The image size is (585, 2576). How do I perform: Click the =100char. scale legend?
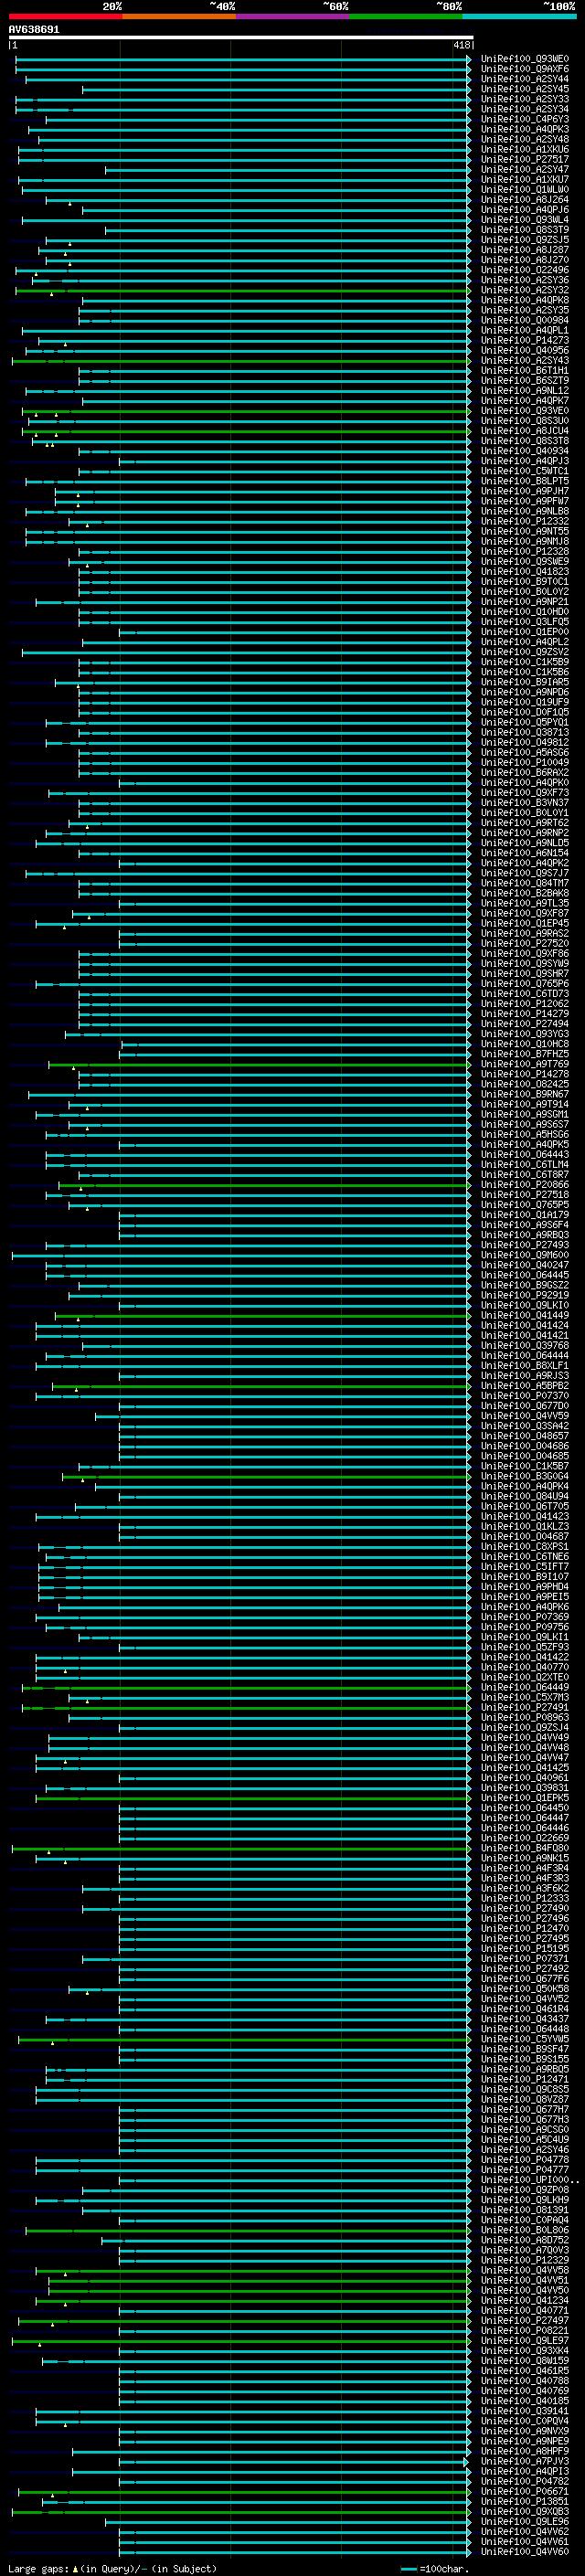click(435, 2568)
